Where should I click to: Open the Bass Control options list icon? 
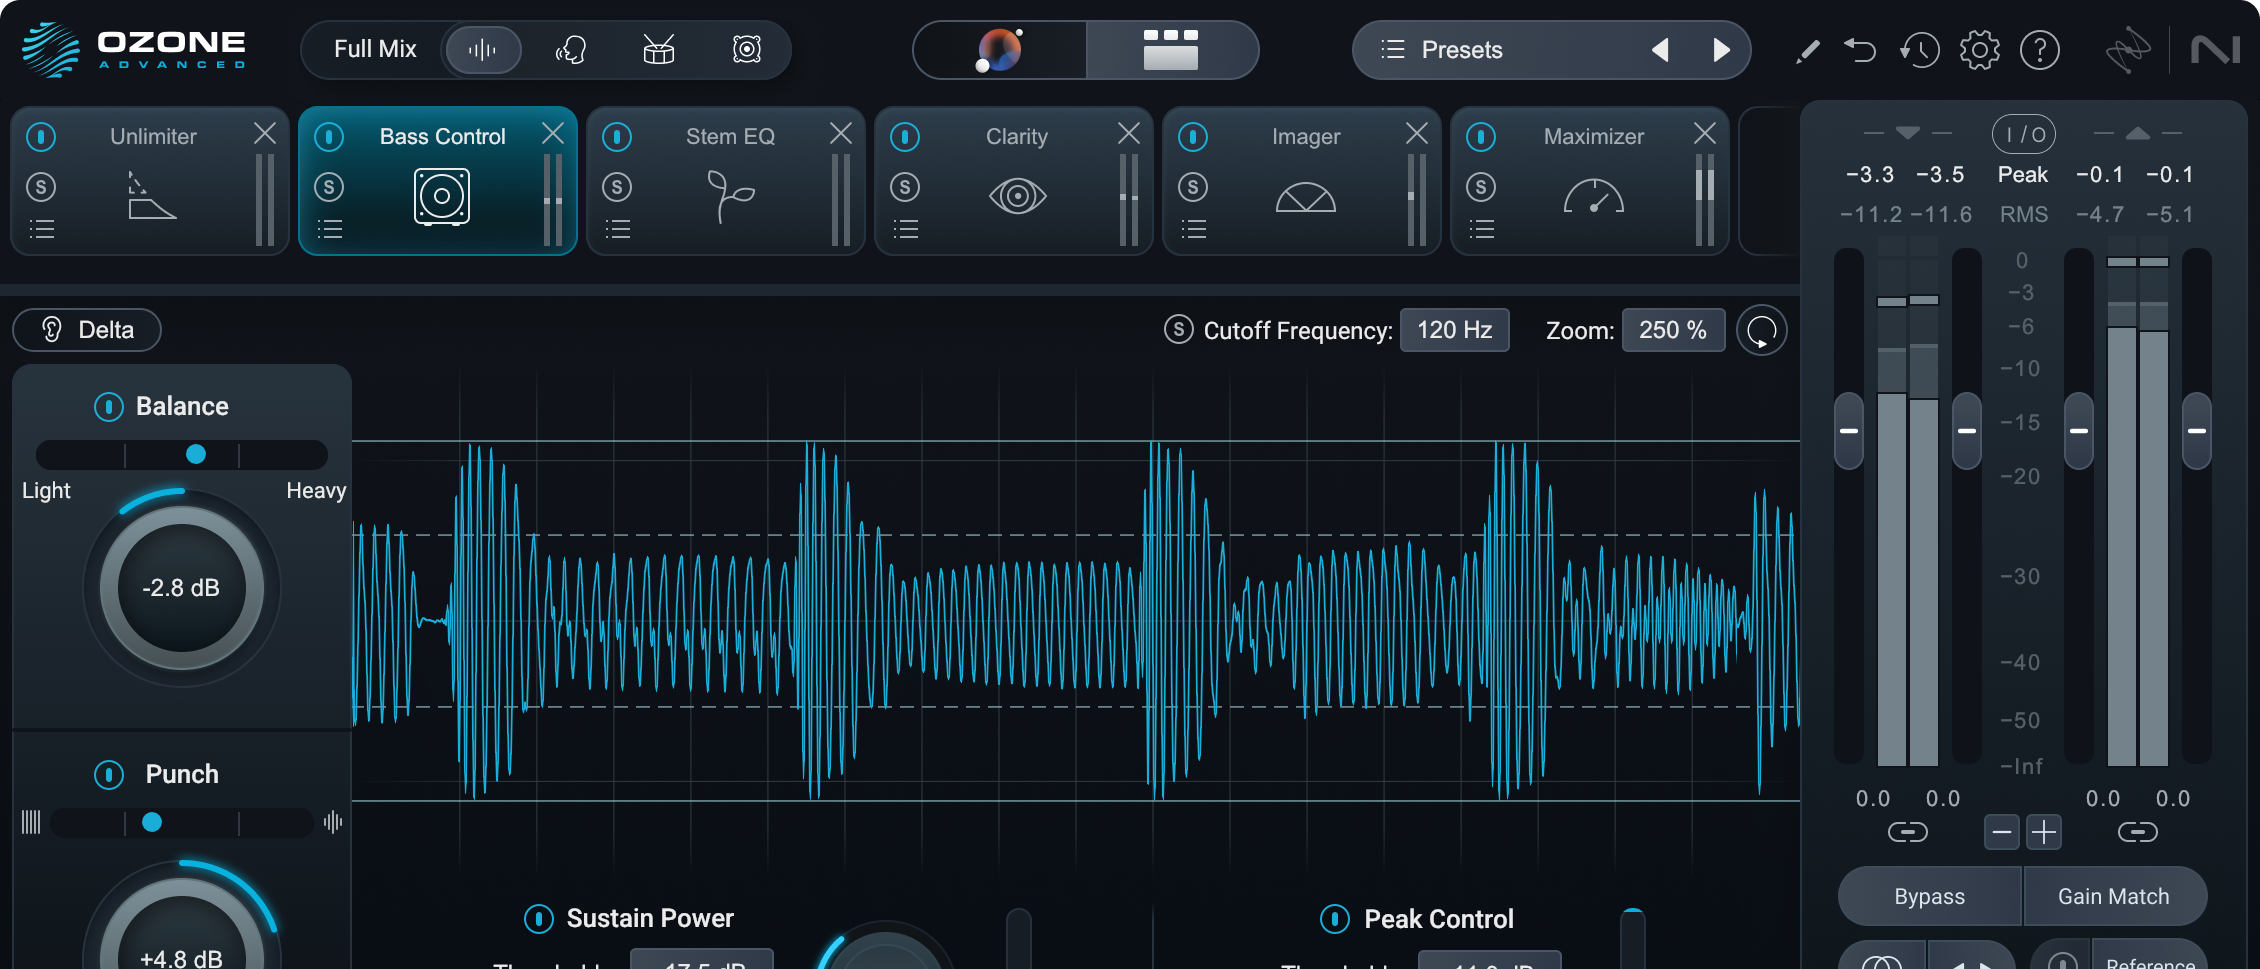point(330,229)
